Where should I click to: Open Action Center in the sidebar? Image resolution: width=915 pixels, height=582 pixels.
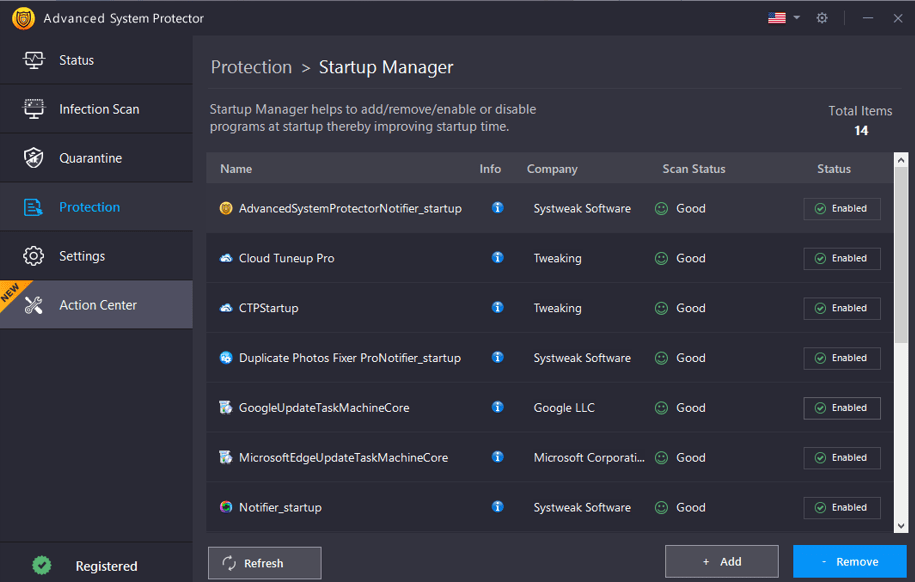click(96, 305)
